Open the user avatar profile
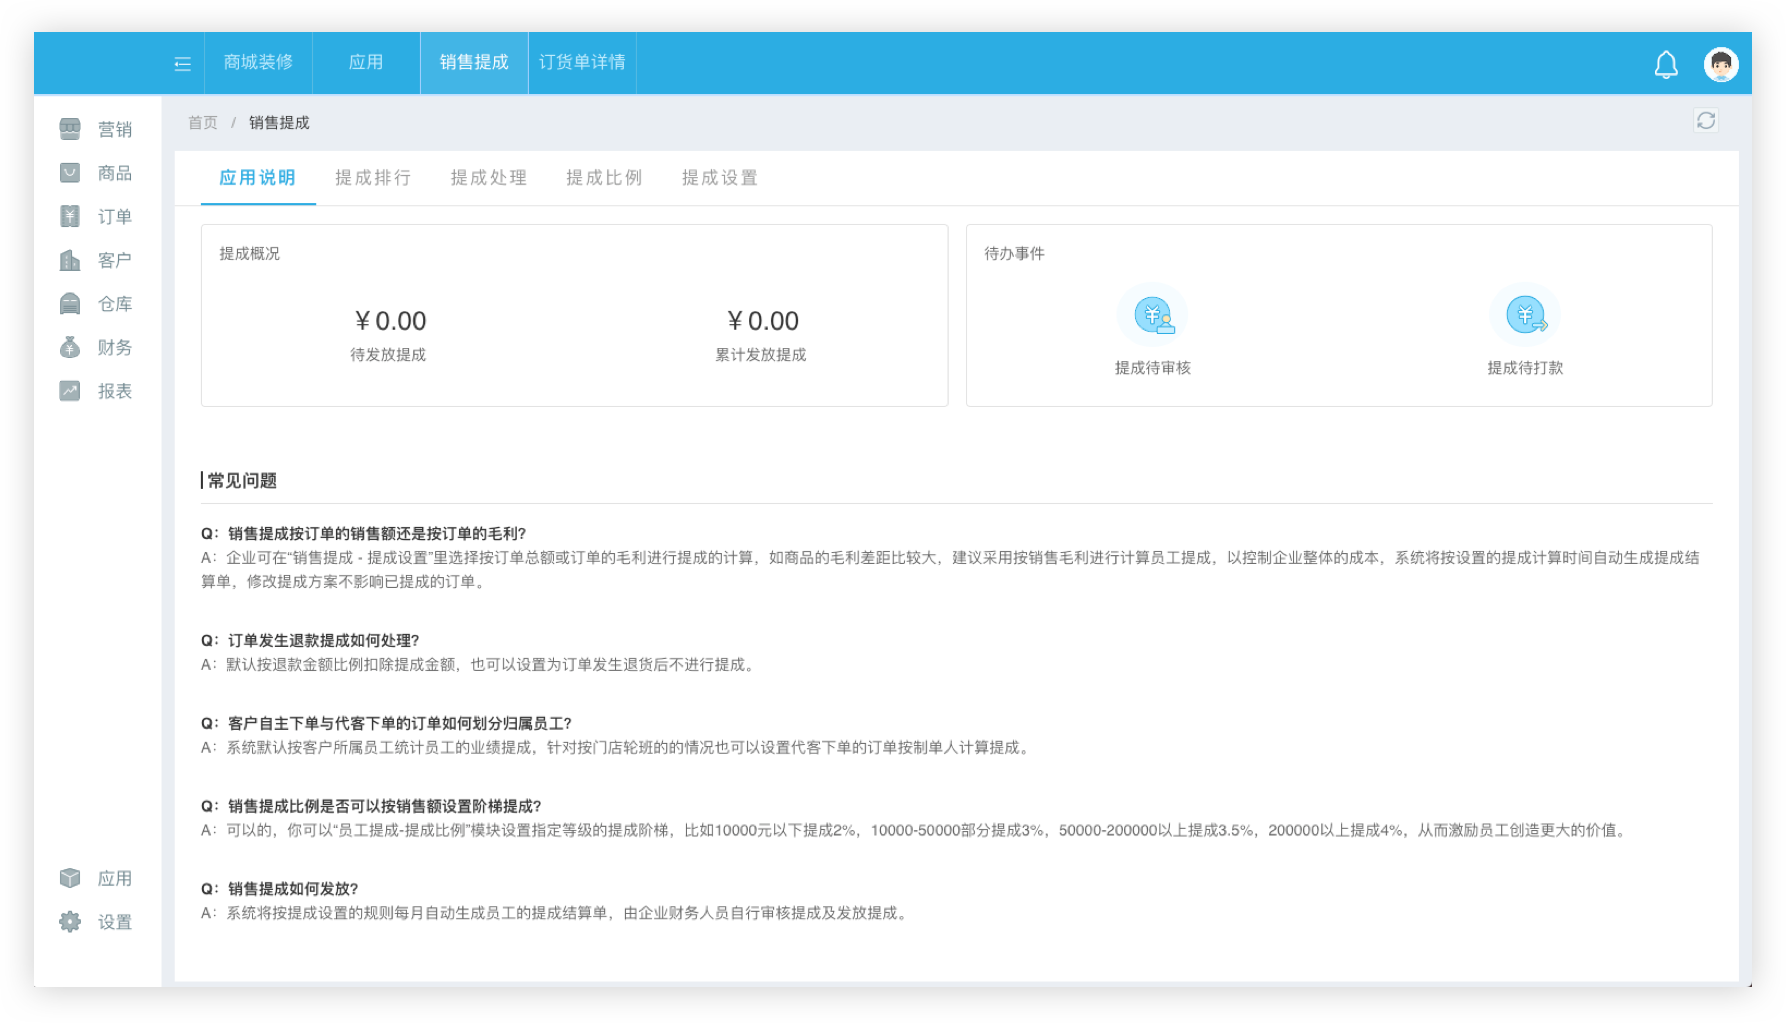The image size is (1786, 1023). click(1720, 65)
